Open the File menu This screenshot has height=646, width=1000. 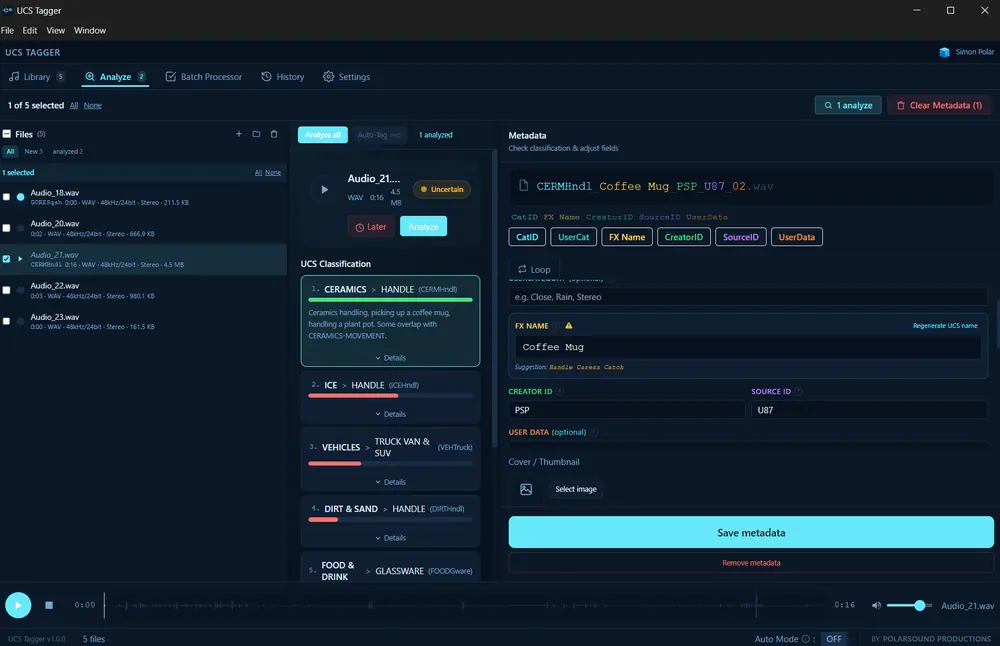[8, 31]
